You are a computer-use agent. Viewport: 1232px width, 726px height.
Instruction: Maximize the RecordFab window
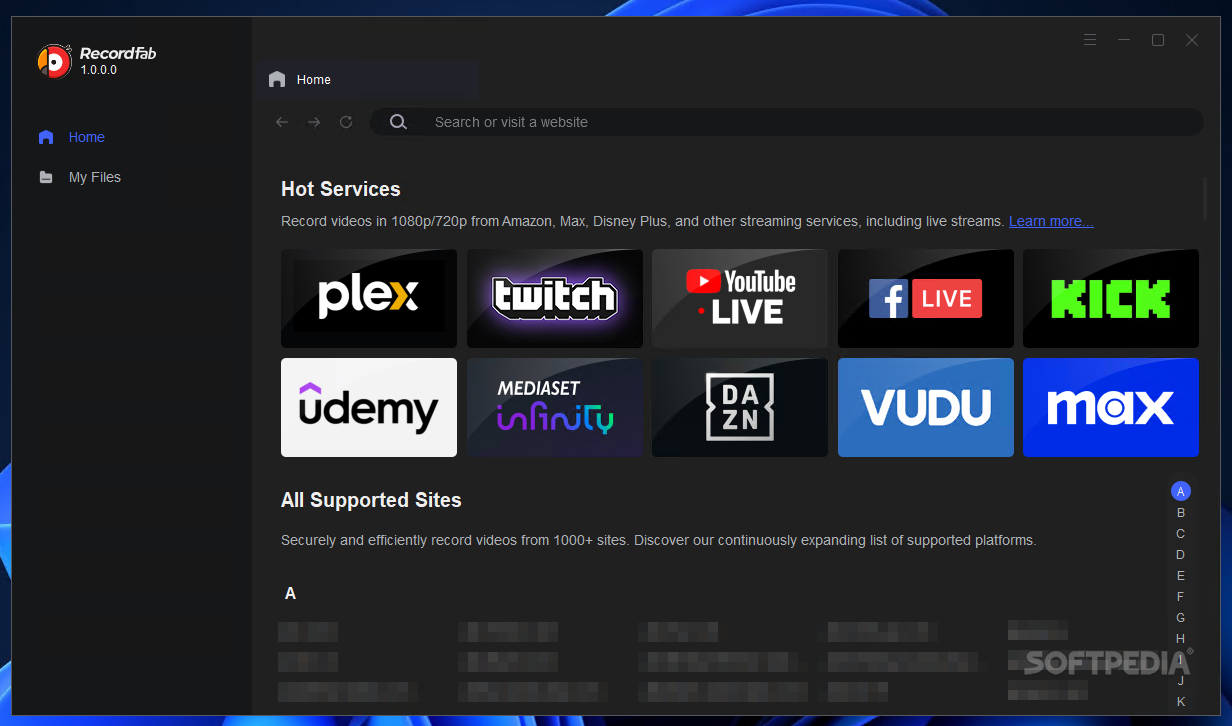click(x=1158, y=40)
